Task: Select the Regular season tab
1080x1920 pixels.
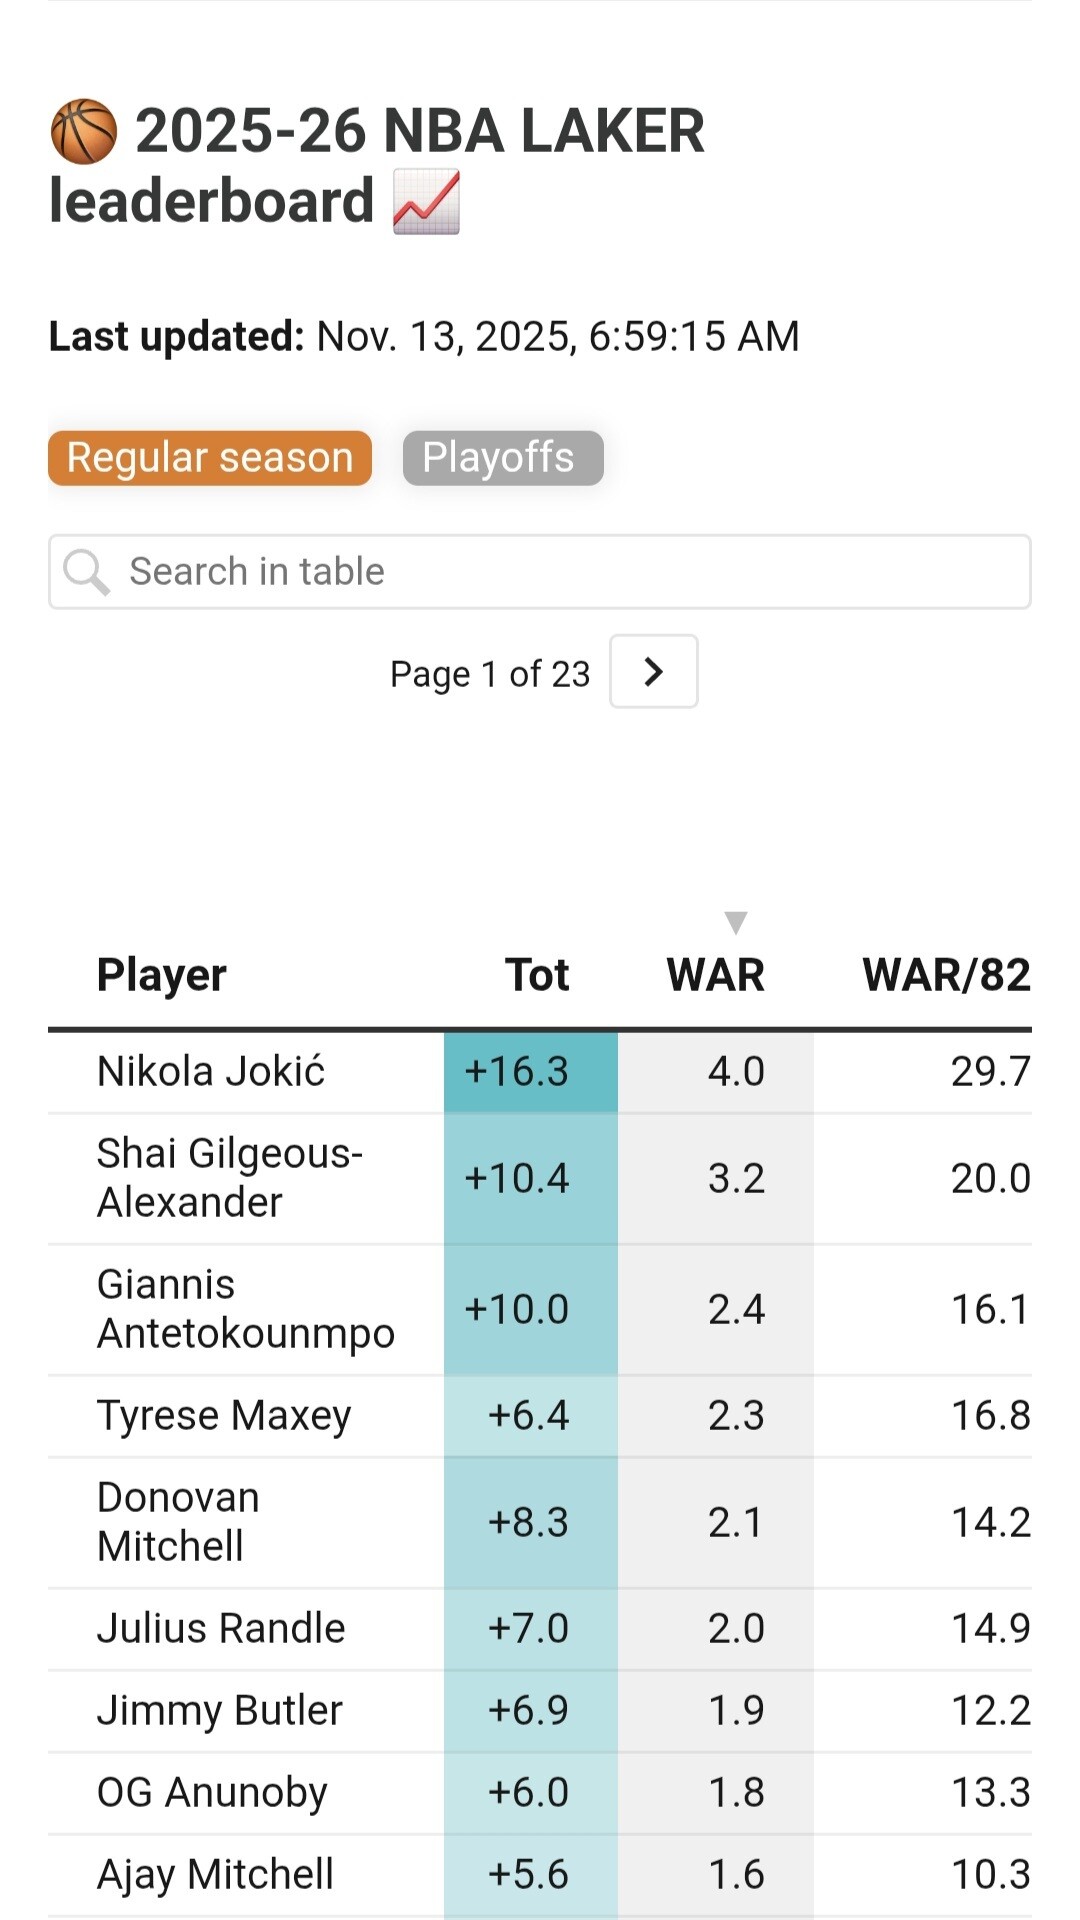Action: [x=210, y=458]
